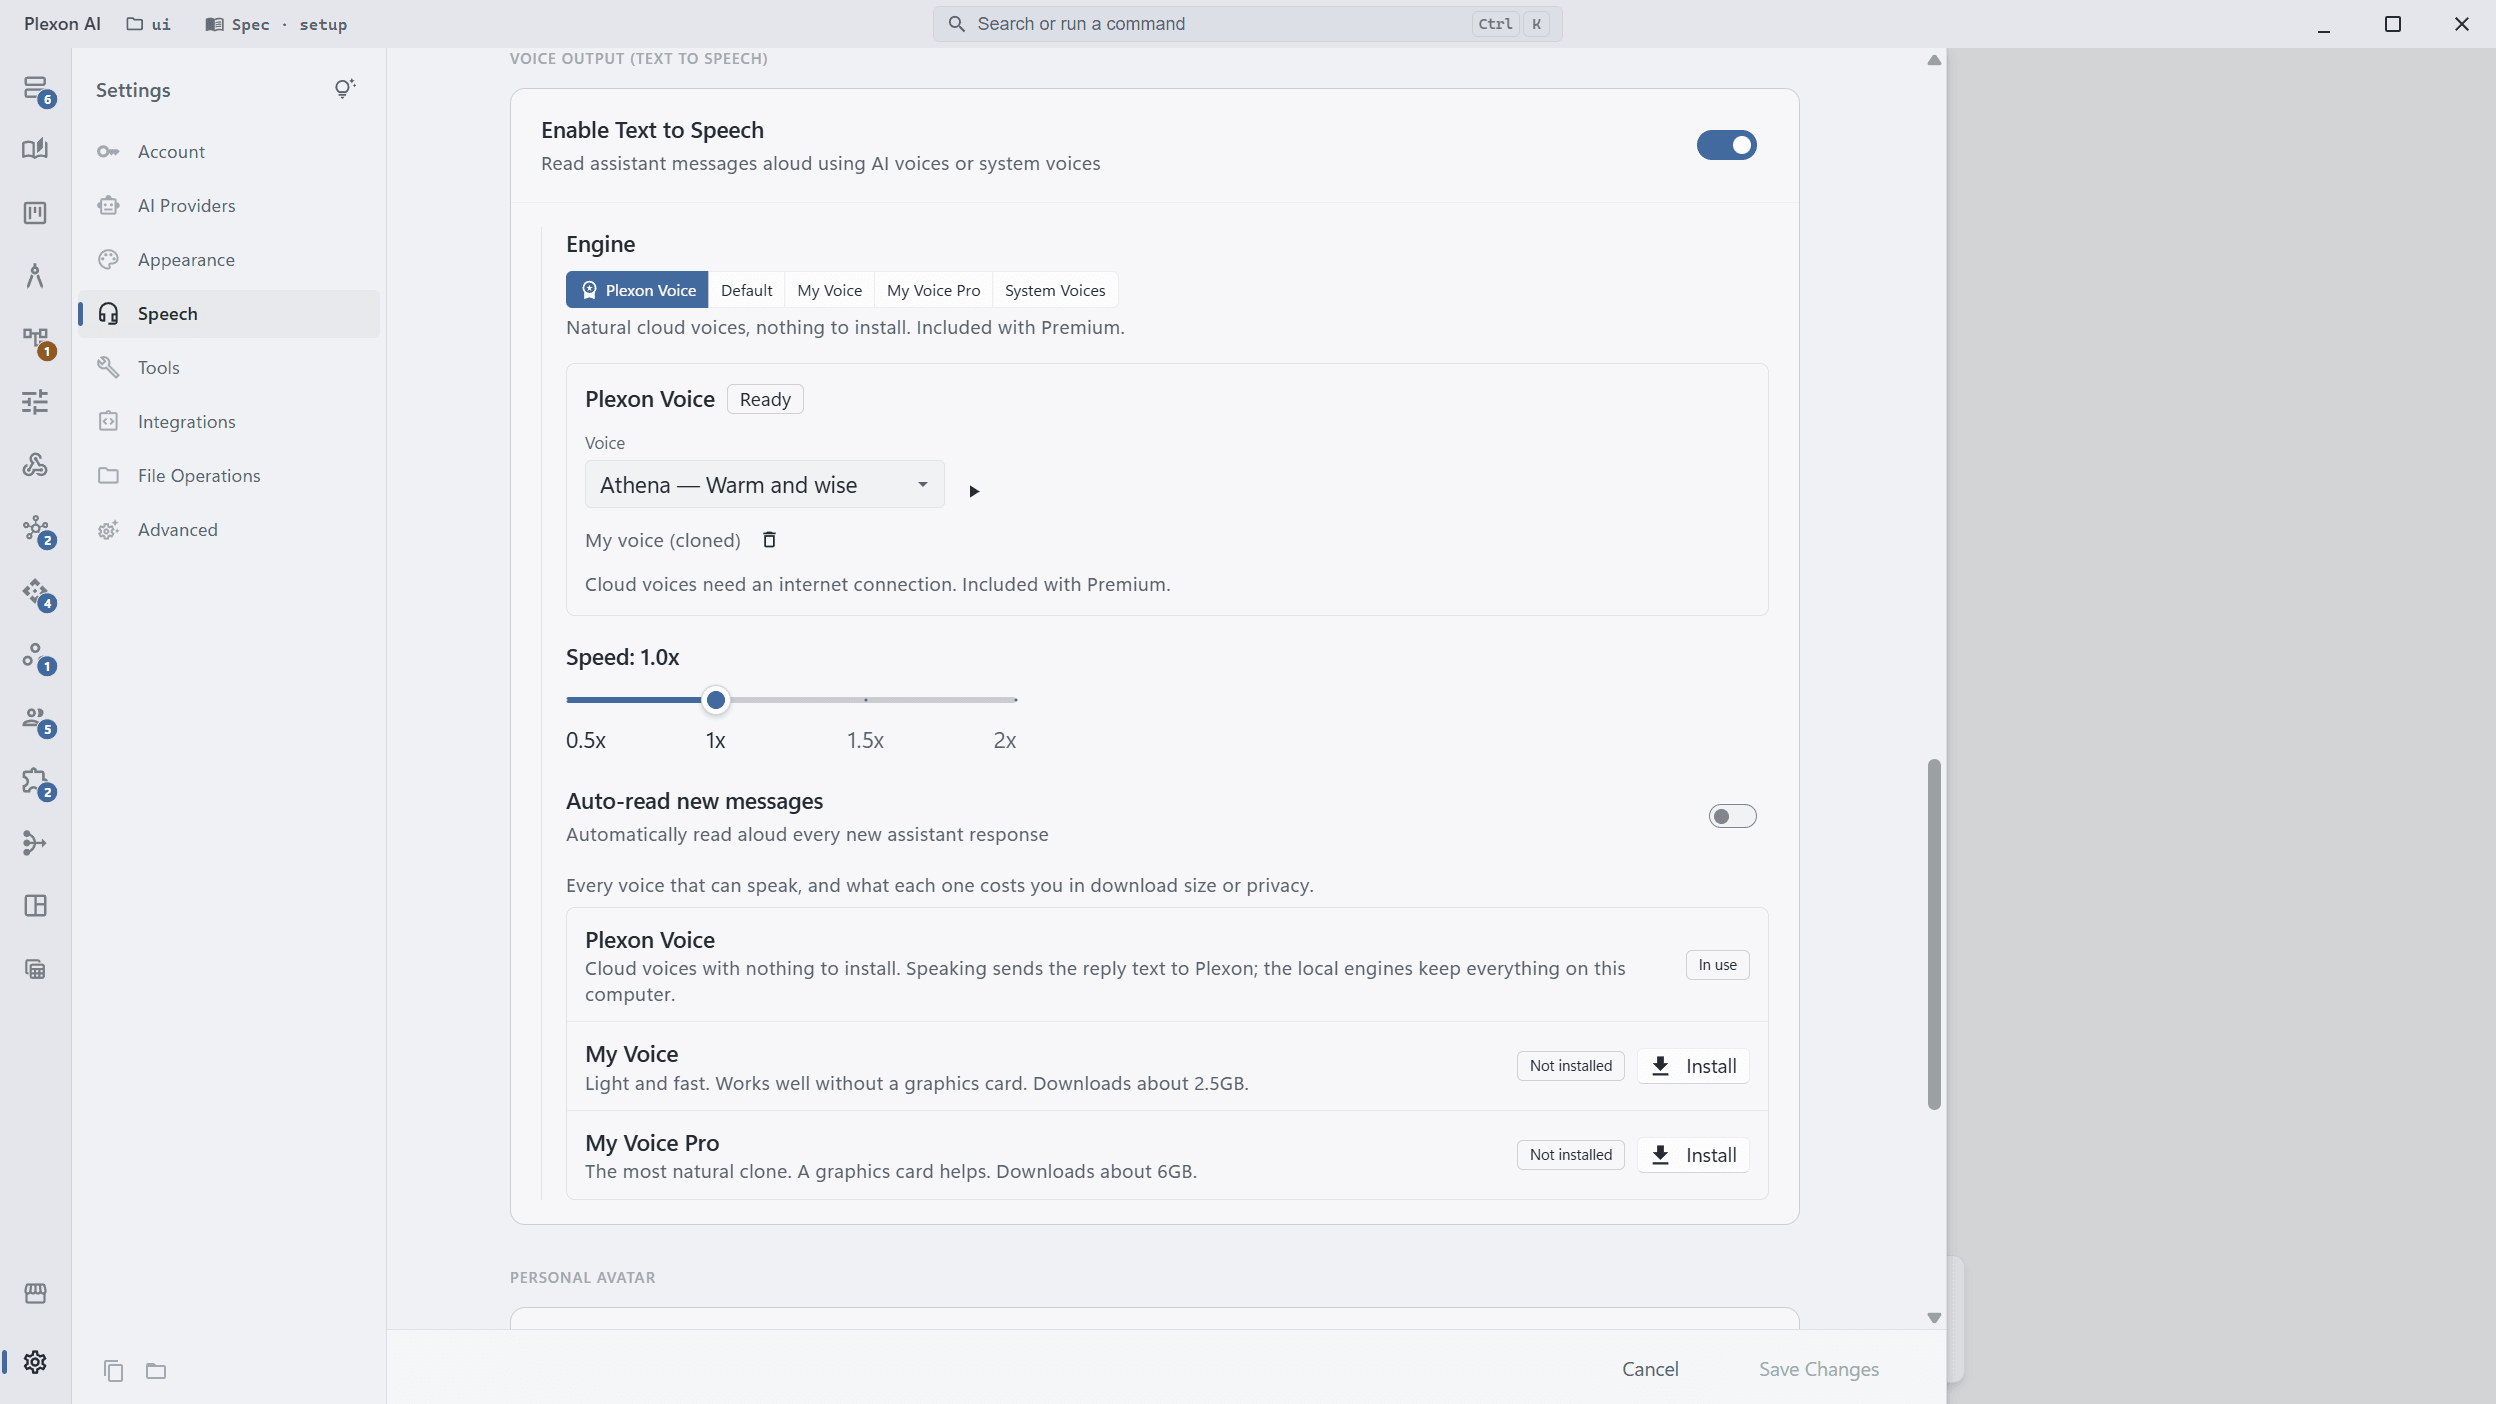This screenshot has width=2496, height=1404.
Task: Open the tune sliders icon in left rail
Action: click(x=35, y=402)
